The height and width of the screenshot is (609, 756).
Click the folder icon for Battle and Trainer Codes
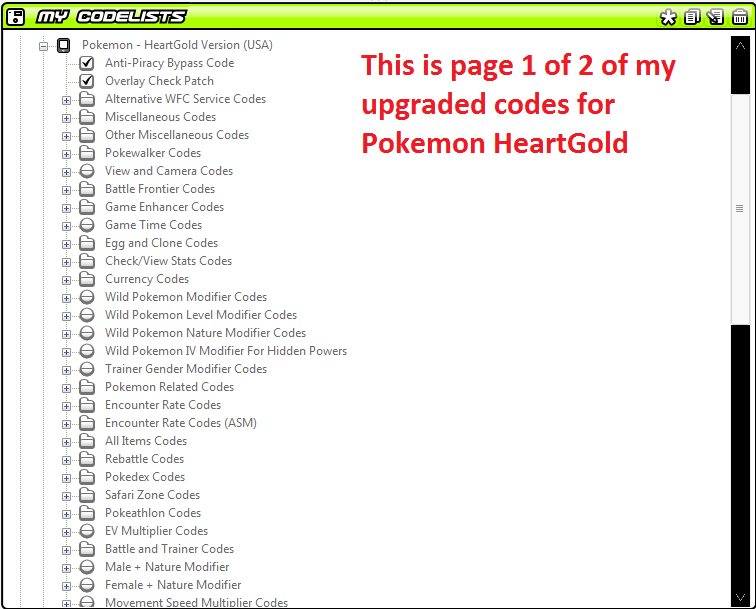tap(87, 549)
